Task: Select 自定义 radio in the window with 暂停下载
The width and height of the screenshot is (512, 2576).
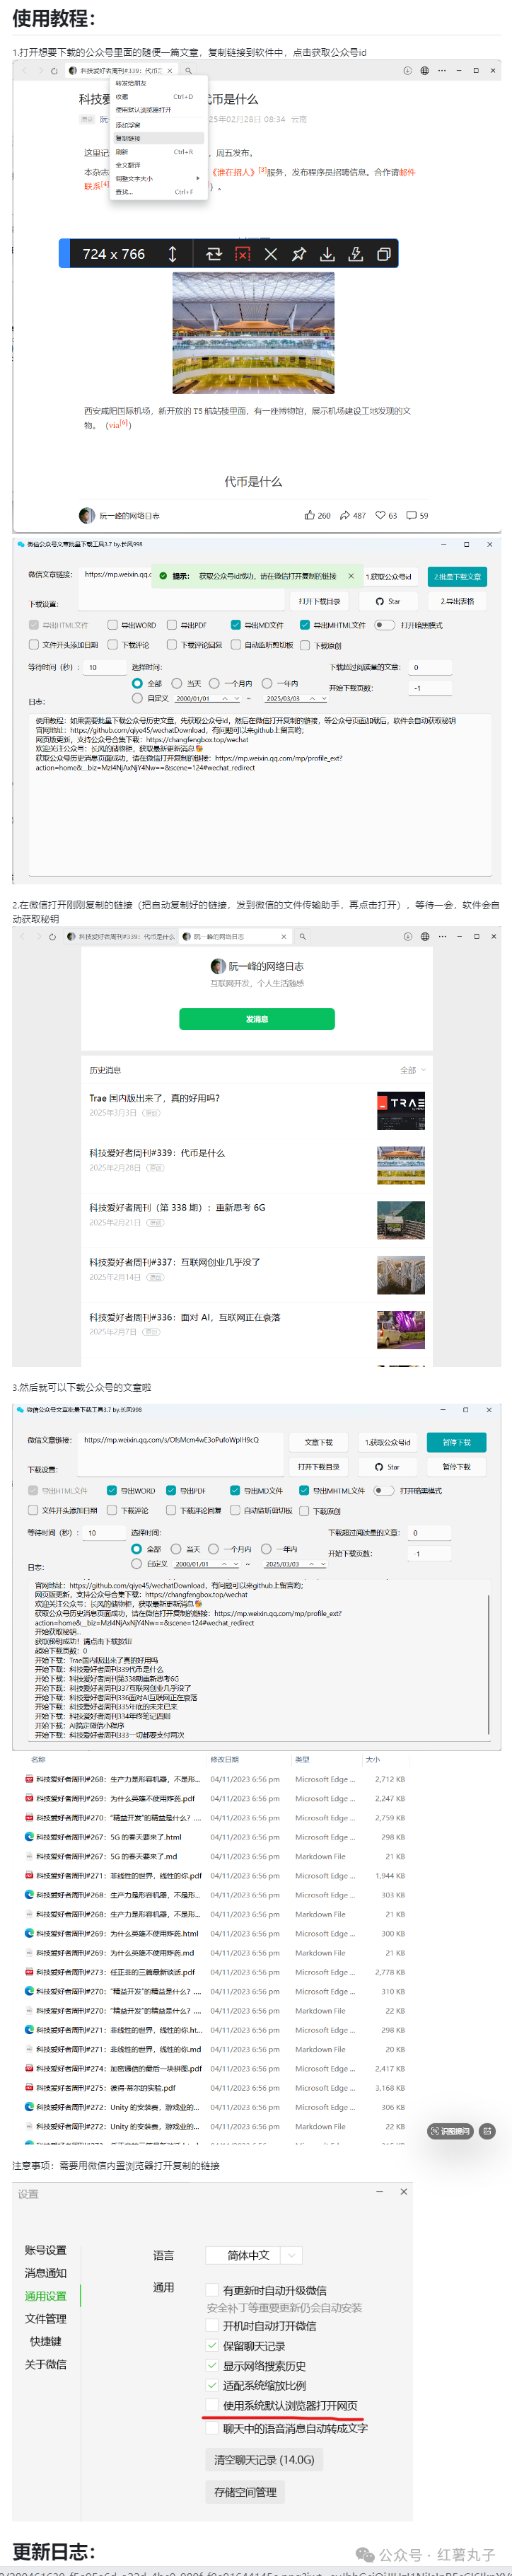Action: coord(137,1563)
